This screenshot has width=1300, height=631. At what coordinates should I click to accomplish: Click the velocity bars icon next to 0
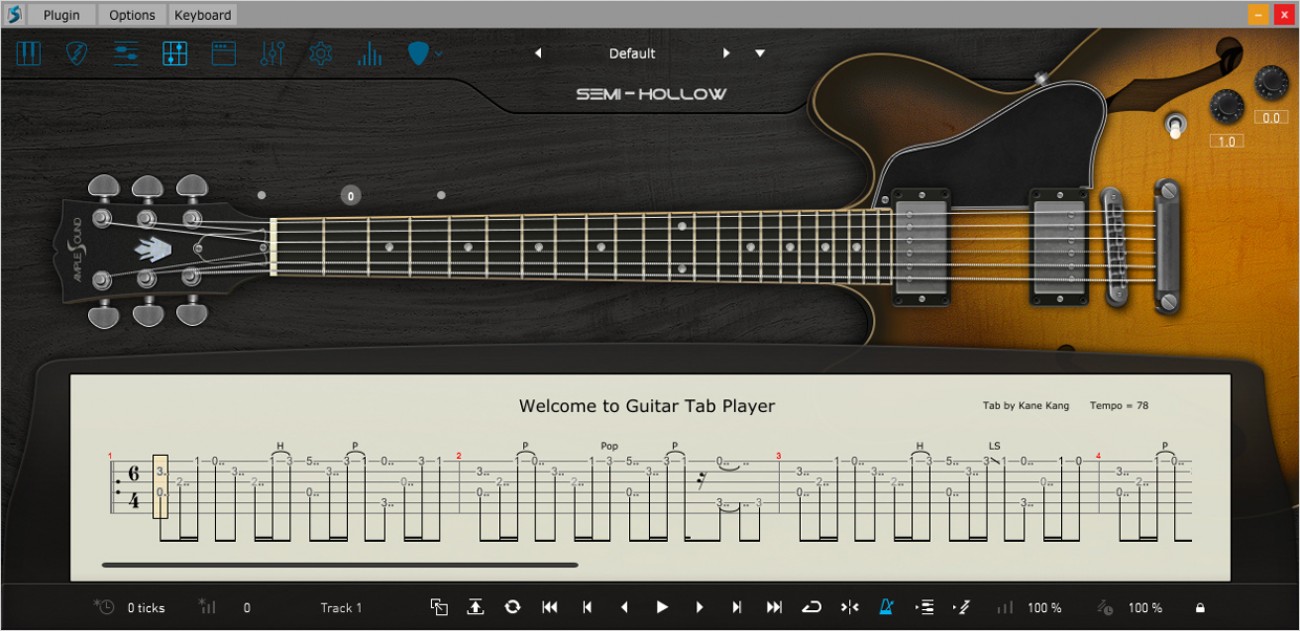pyautogui.click(x=208, y=607)
